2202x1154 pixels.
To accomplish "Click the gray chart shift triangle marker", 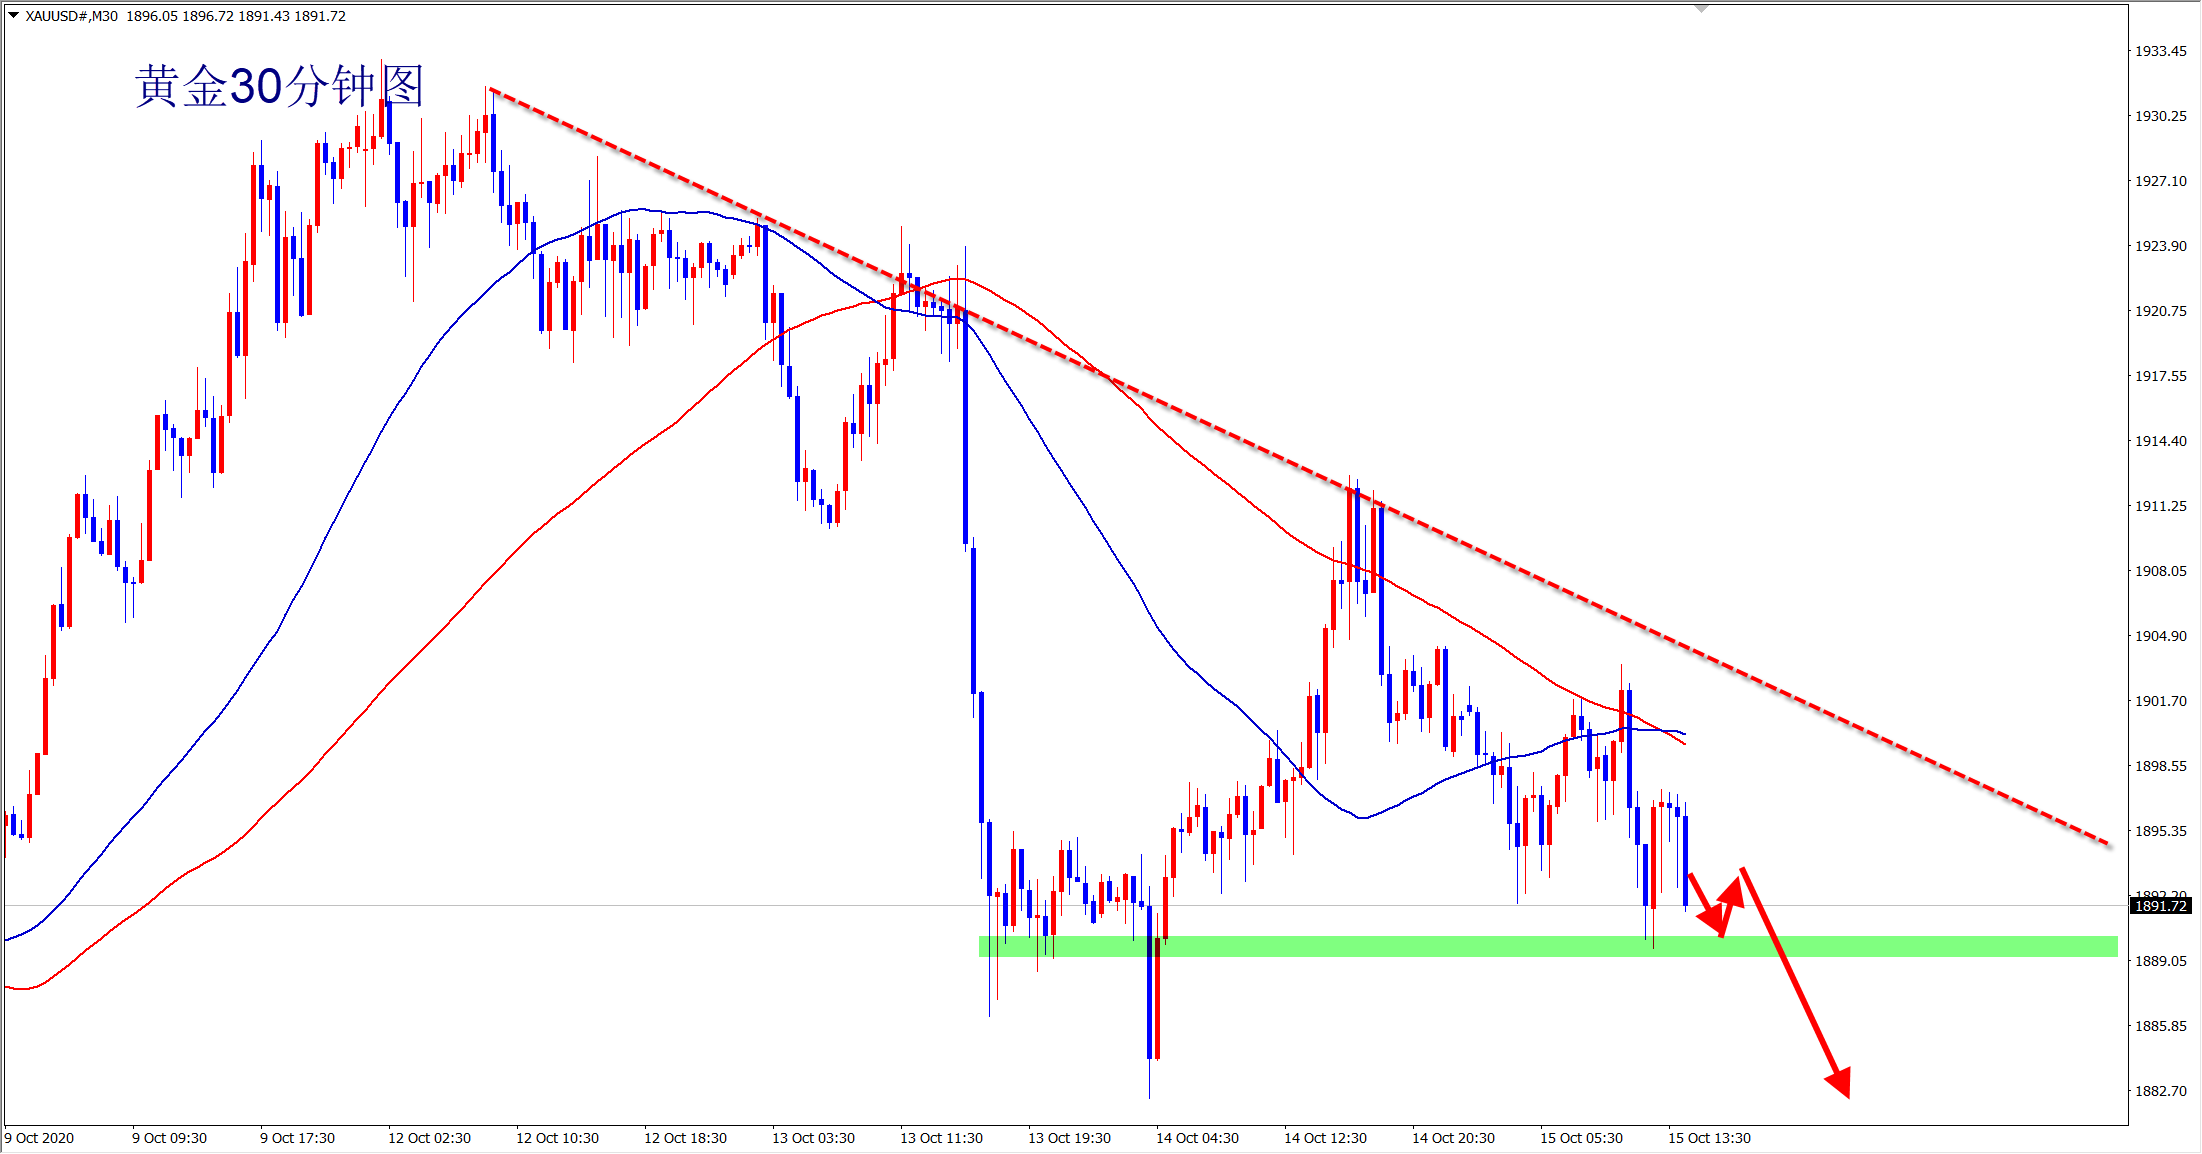I will pos(1701,9).
